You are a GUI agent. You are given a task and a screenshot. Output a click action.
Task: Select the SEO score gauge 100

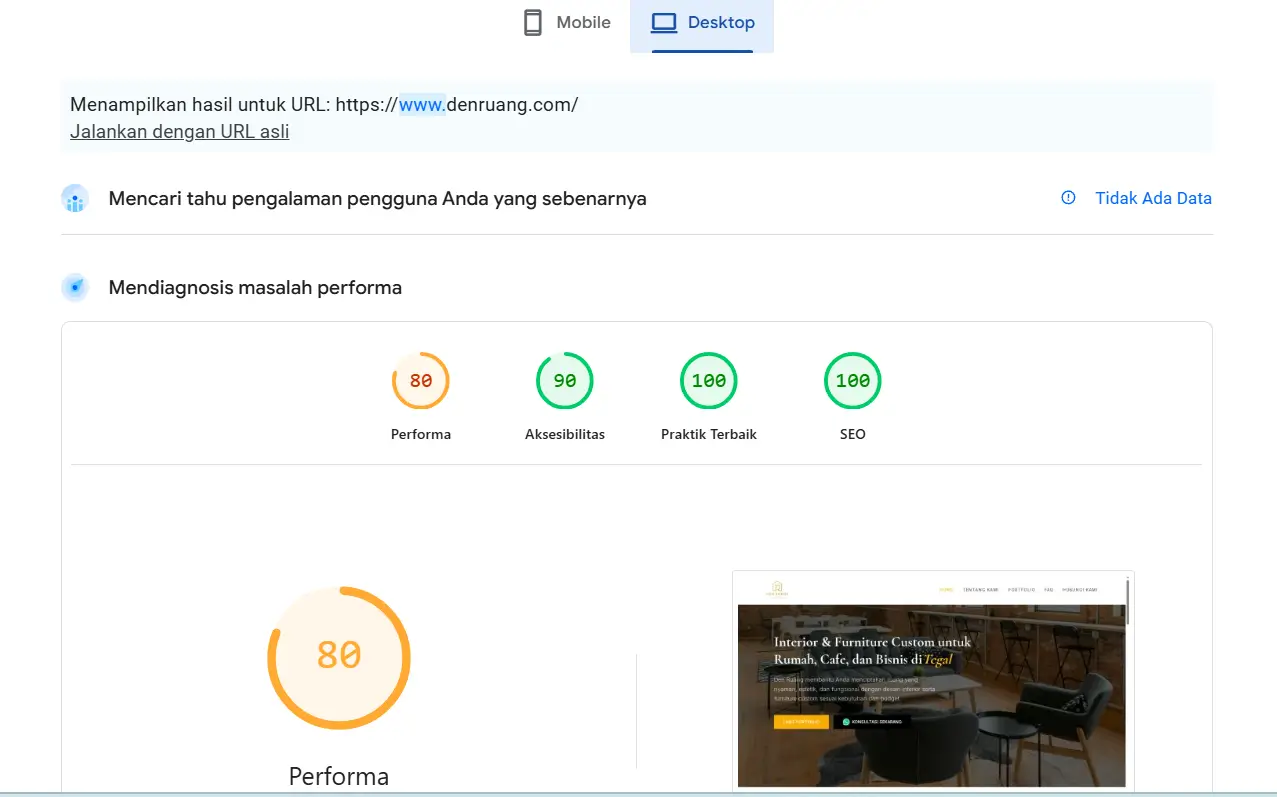[853, 381]
